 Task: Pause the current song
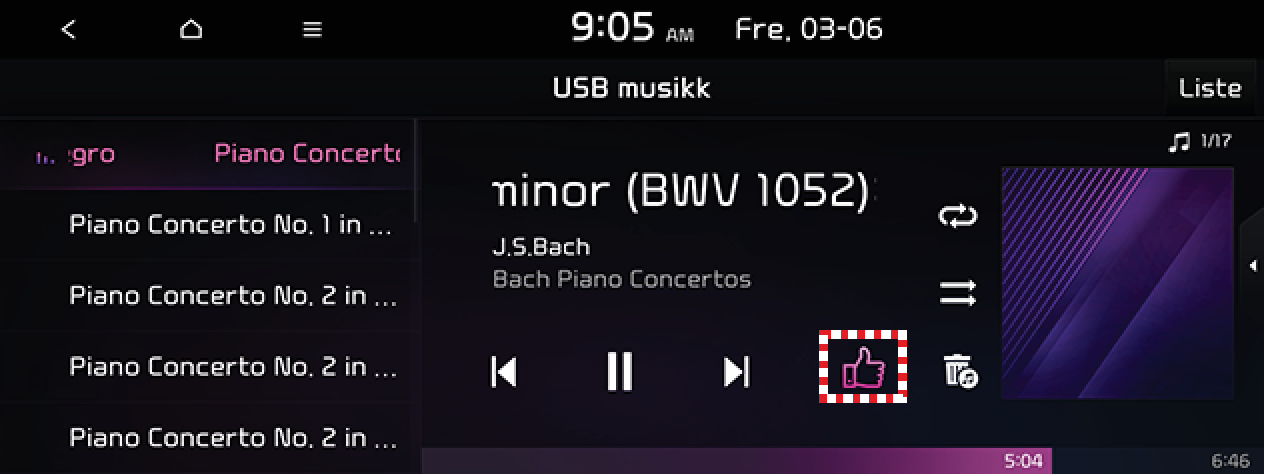pyautogui.click(x=620, y=372)
